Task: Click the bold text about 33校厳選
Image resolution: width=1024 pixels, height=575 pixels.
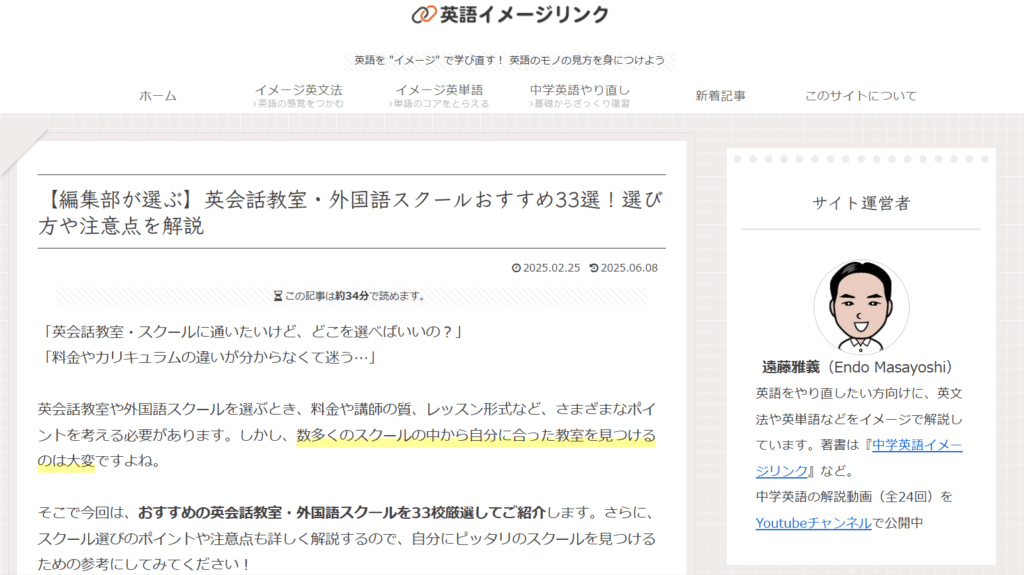Action: click(341, 513)
